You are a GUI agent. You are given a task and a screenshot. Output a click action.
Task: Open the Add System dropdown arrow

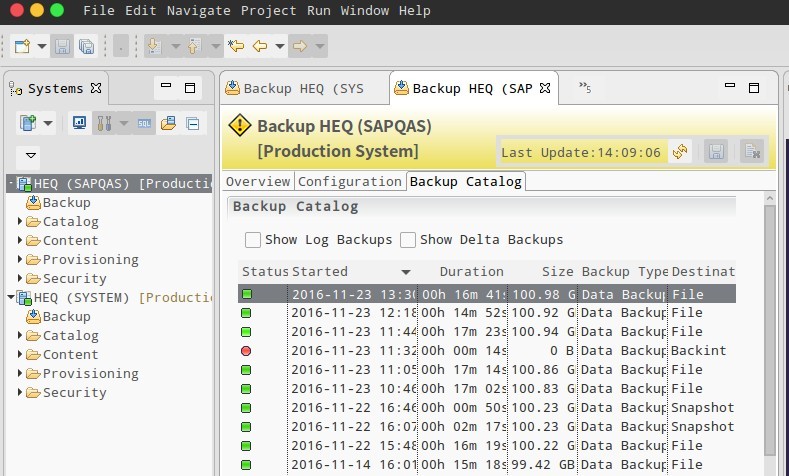48,123
